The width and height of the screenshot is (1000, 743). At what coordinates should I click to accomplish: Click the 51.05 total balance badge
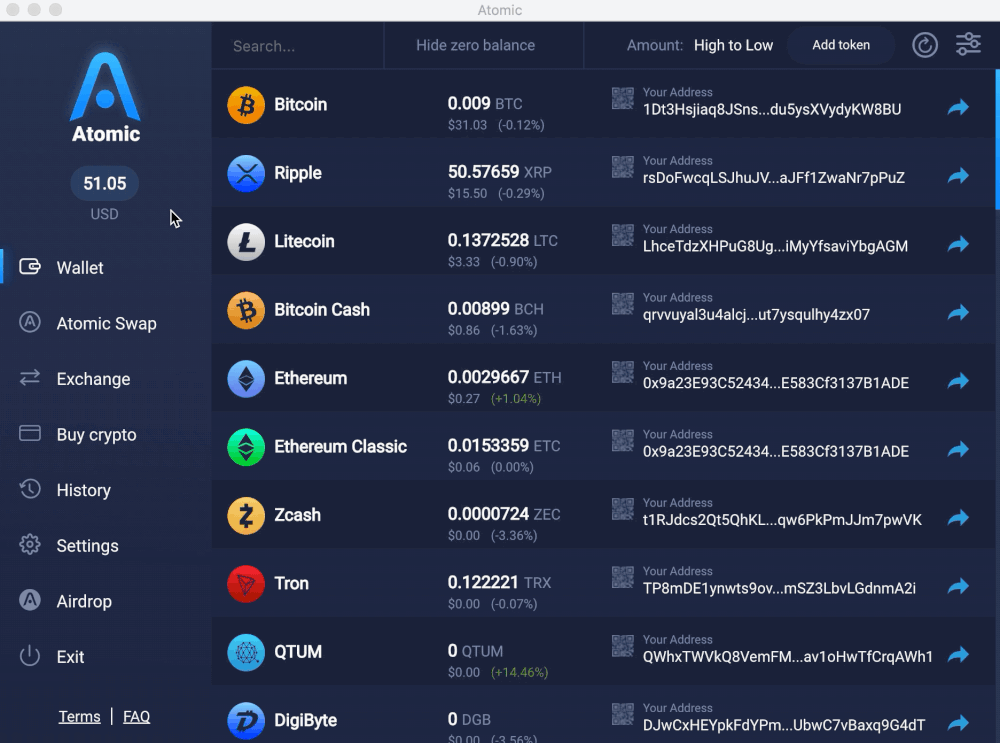[105, 184]
